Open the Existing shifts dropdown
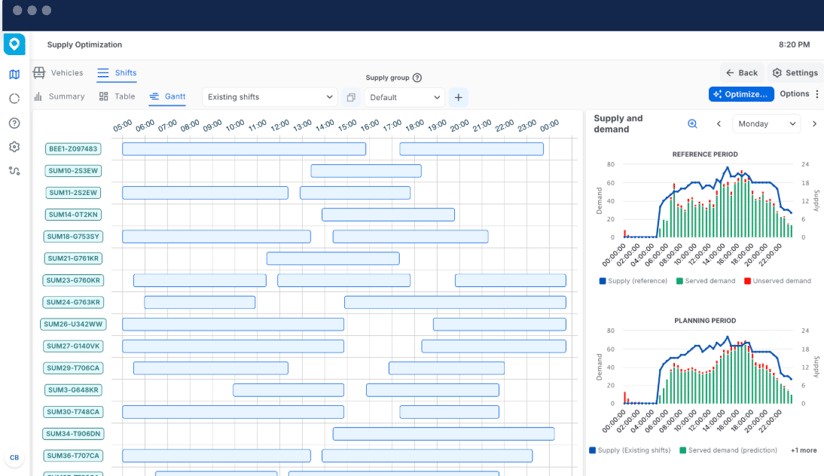The image size is (824, 476). pyautogui.click(x=270, y=97)
